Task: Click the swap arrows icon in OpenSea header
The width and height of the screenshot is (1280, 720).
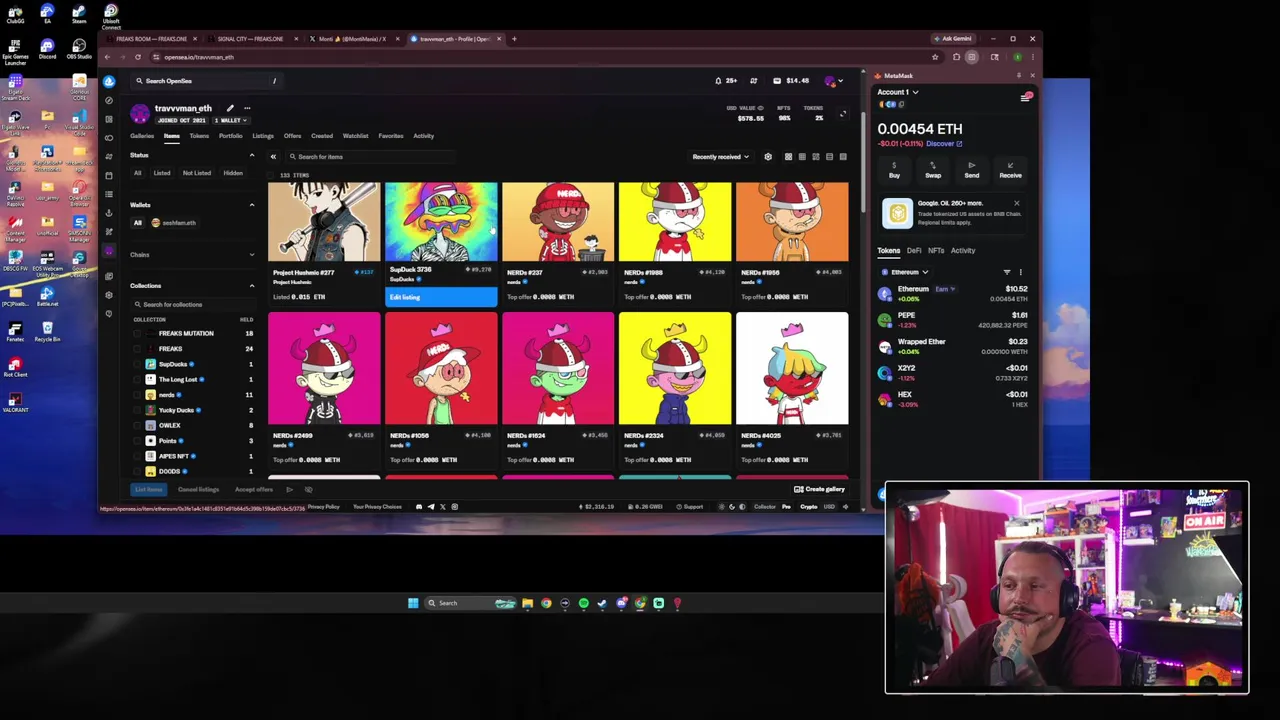Action: [x=754, y=81]
